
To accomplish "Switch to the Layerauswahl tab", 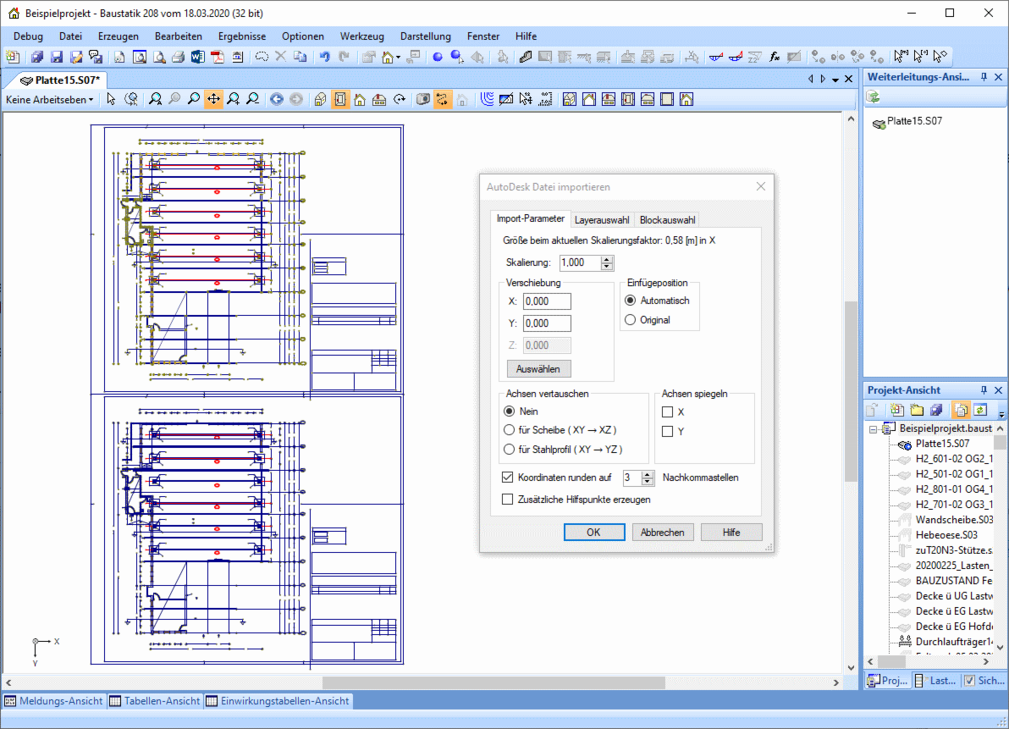I will click(x=601, y=220).
